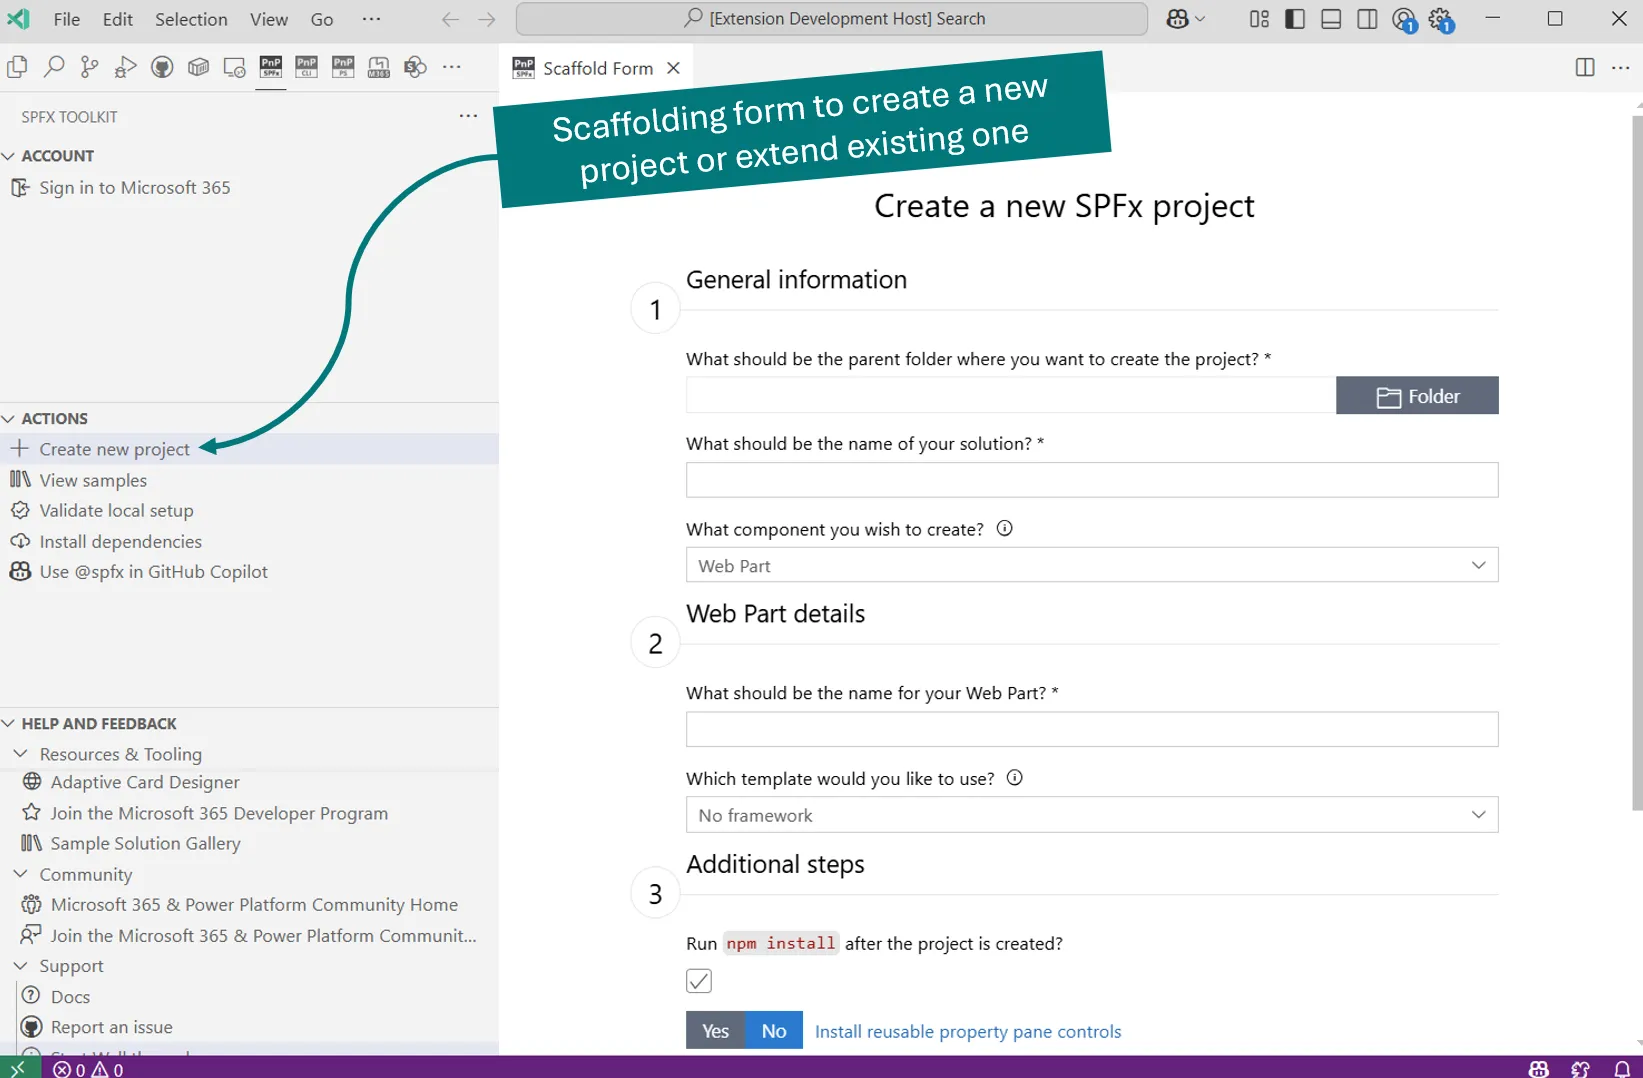
Task: Show additional activity bar views
Action: click(452, 67)
